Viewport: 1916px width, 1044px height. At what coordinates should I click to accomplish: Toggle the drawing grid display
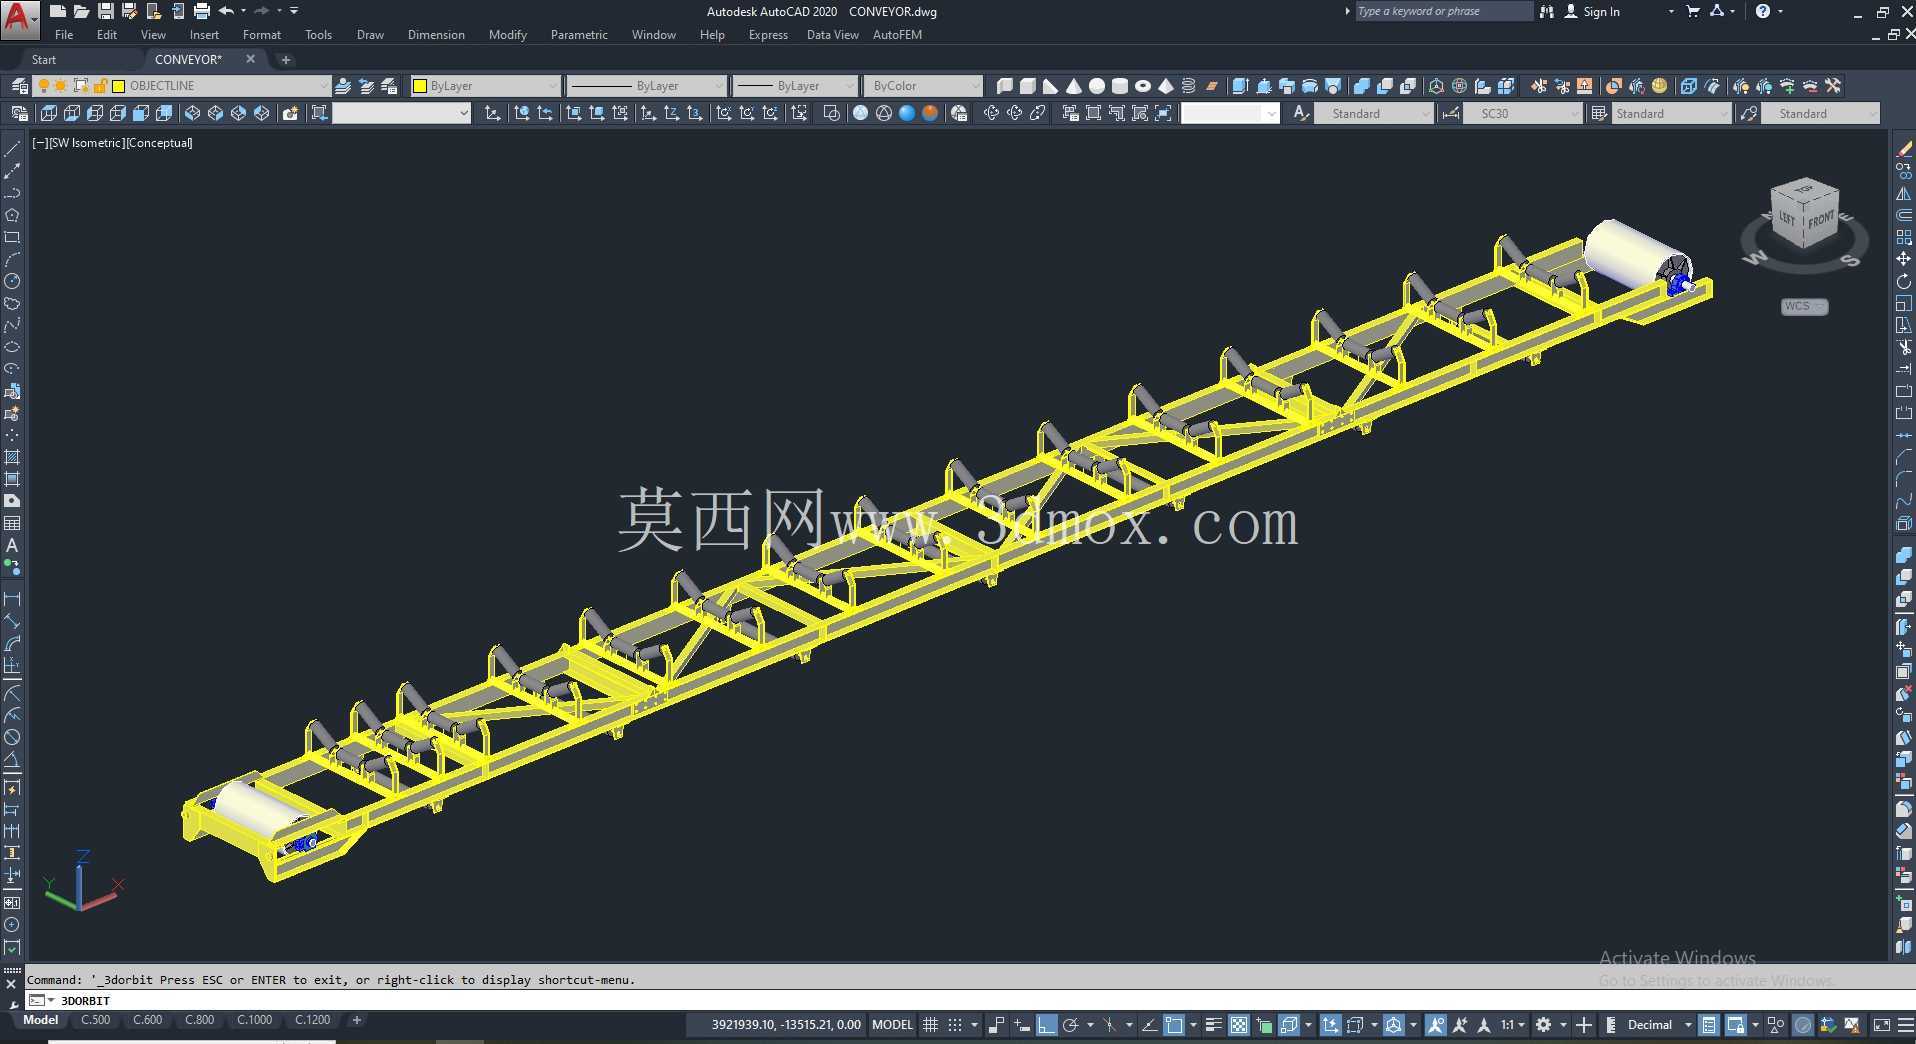coord(930,1024)
